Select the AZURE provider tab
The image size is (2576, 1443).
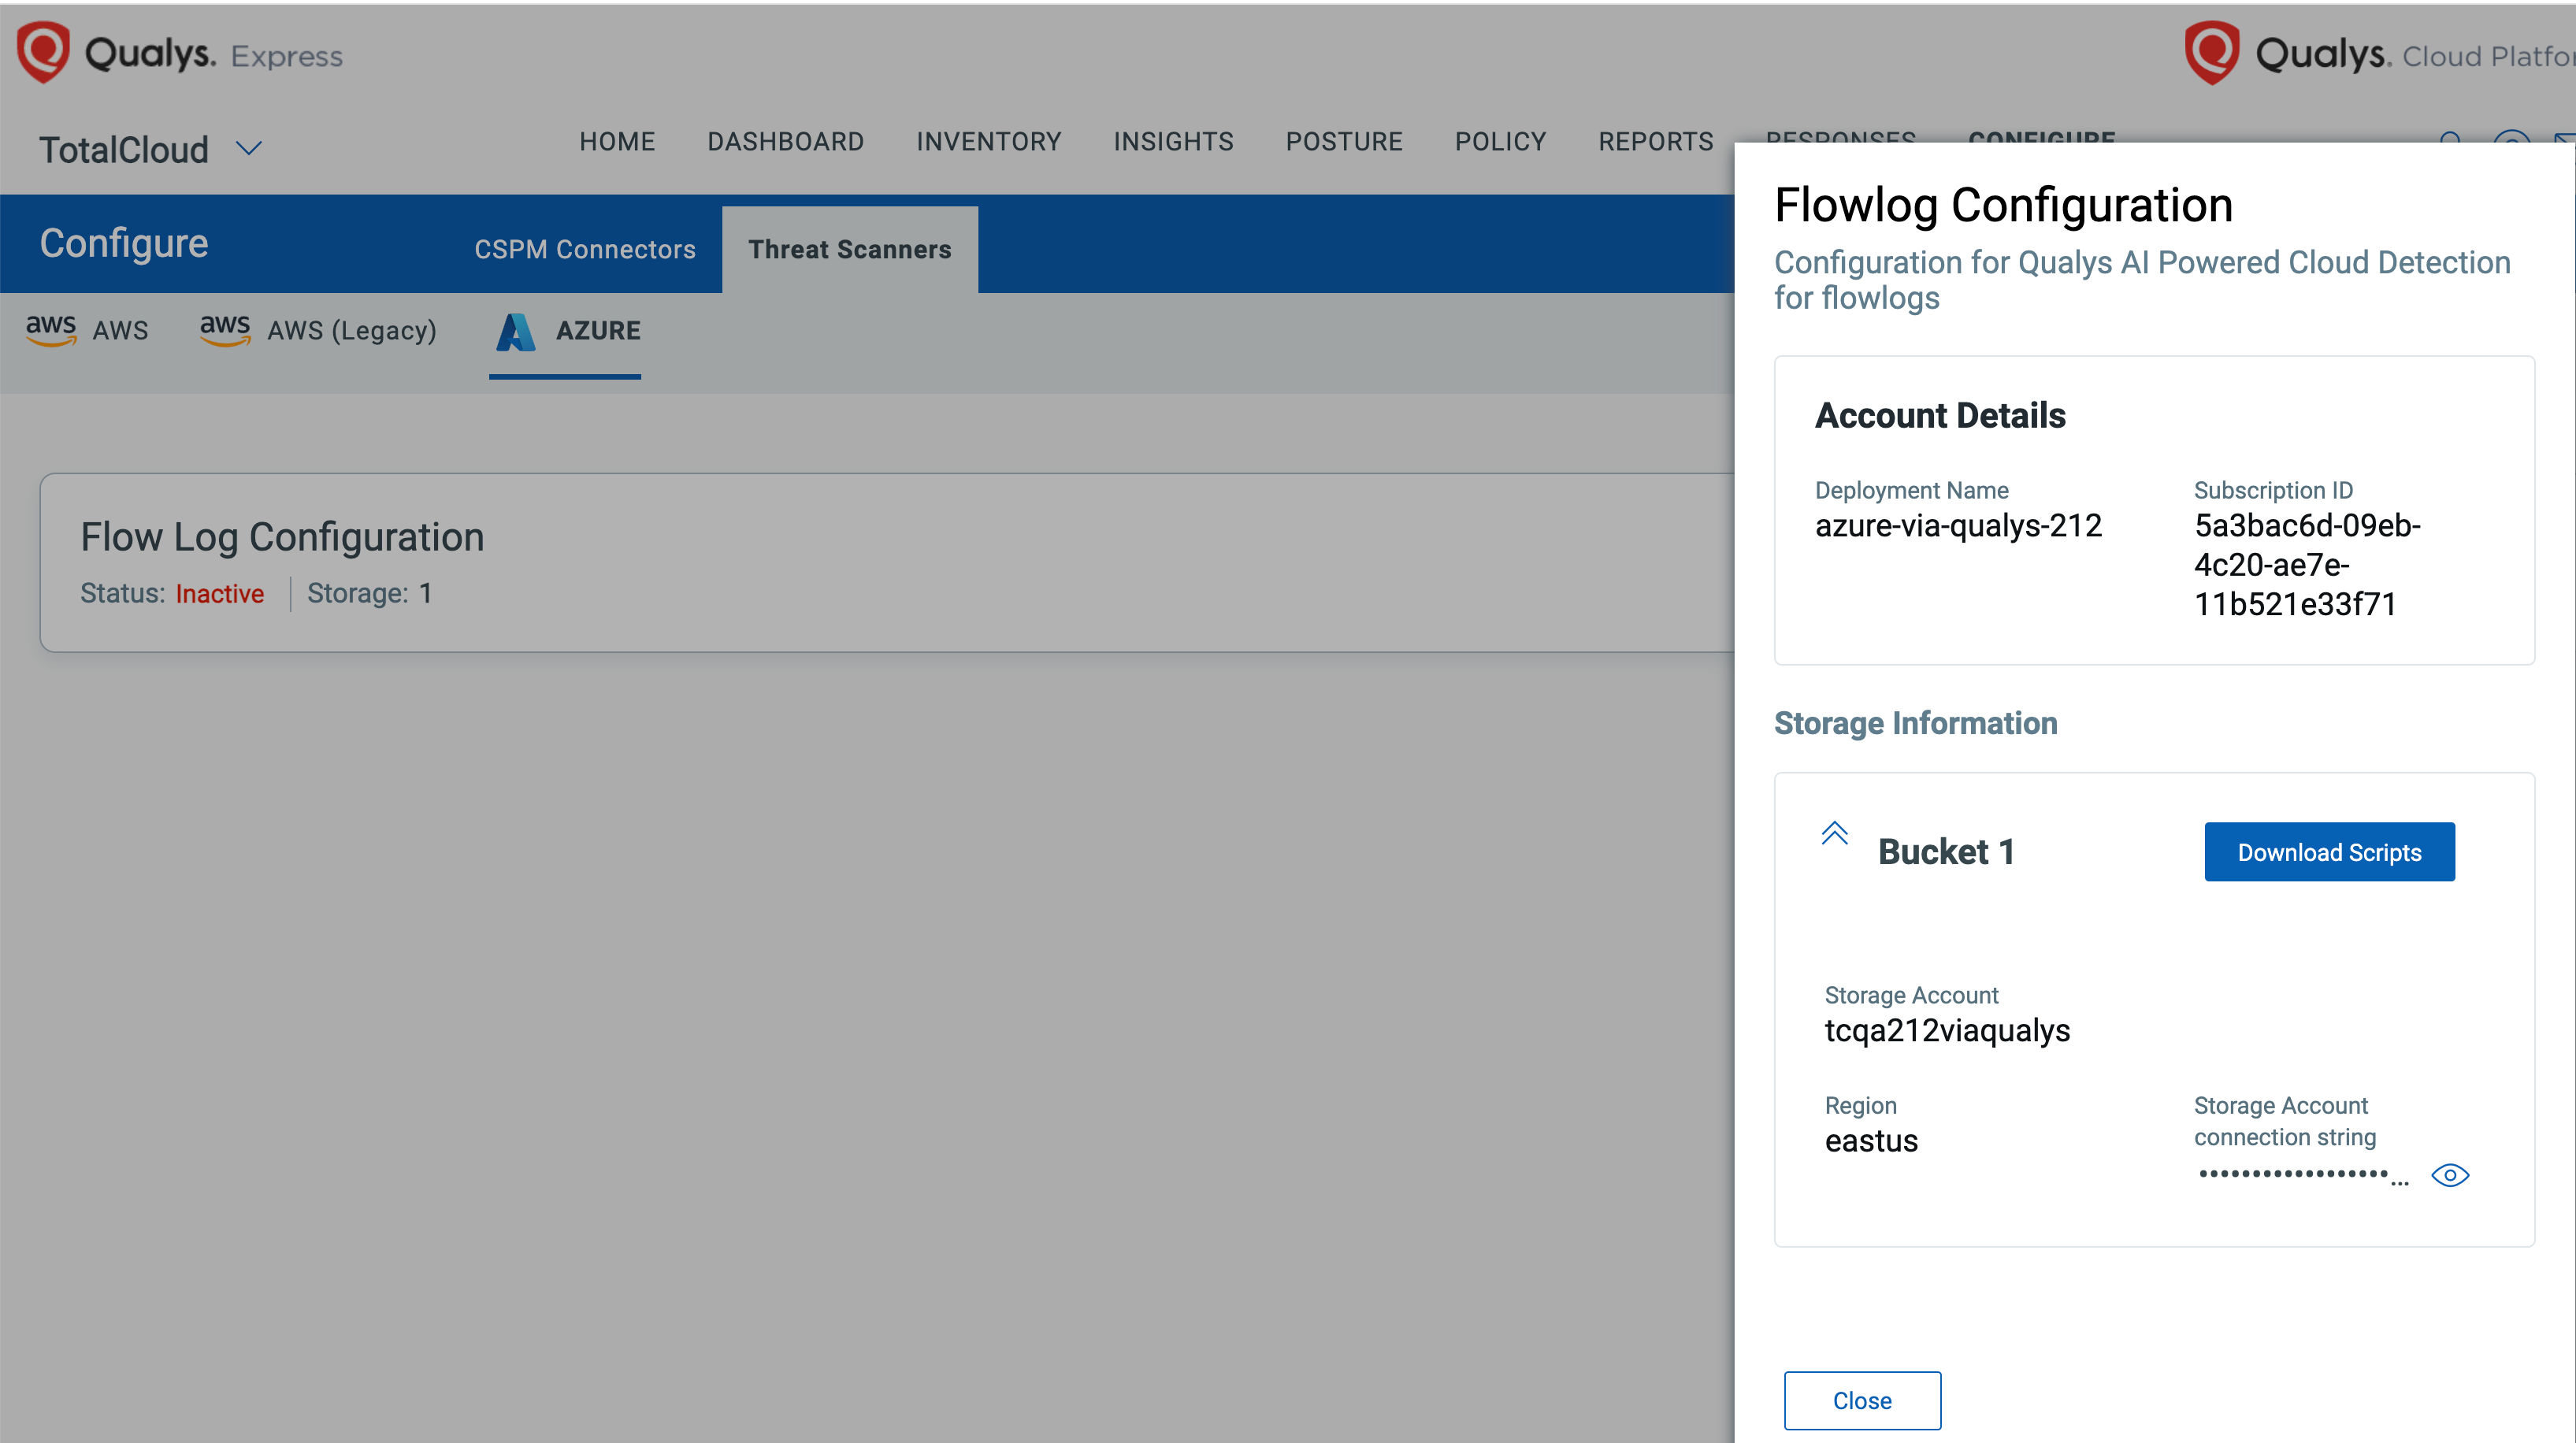click(x=565, y=332)
